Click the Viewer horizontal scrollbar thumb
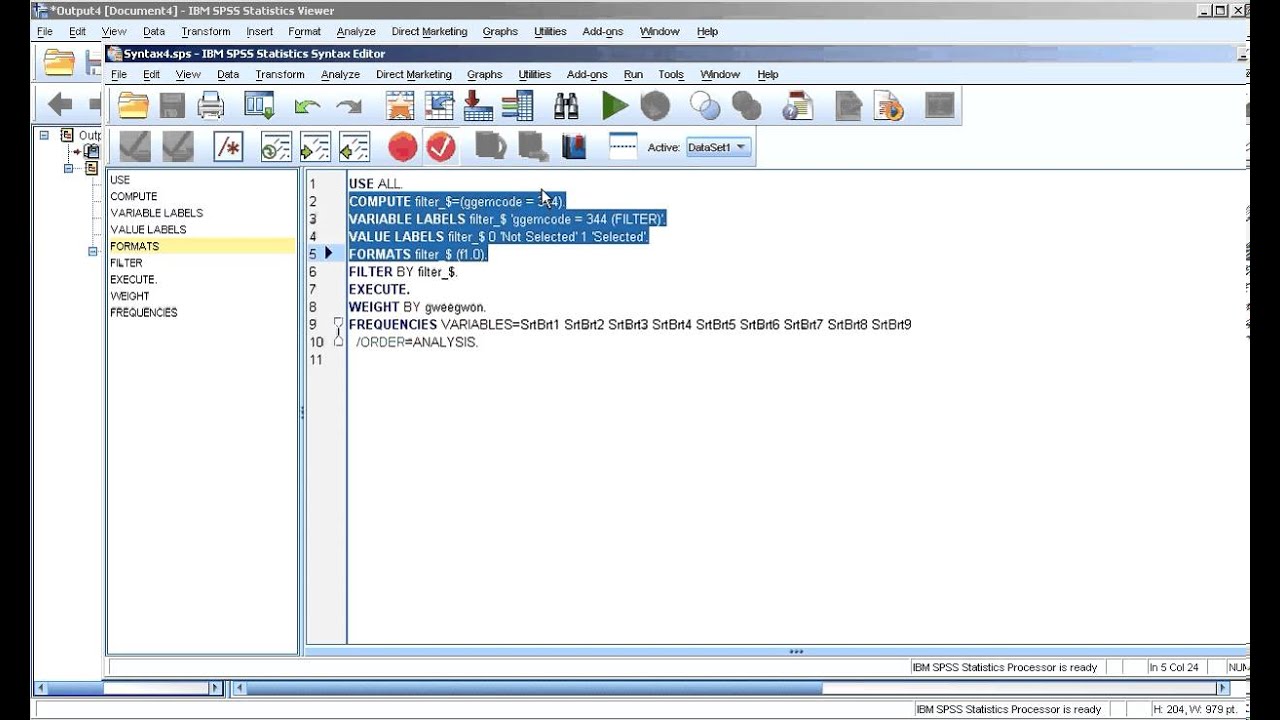The image size is (1280, 720). pos(534,688)
